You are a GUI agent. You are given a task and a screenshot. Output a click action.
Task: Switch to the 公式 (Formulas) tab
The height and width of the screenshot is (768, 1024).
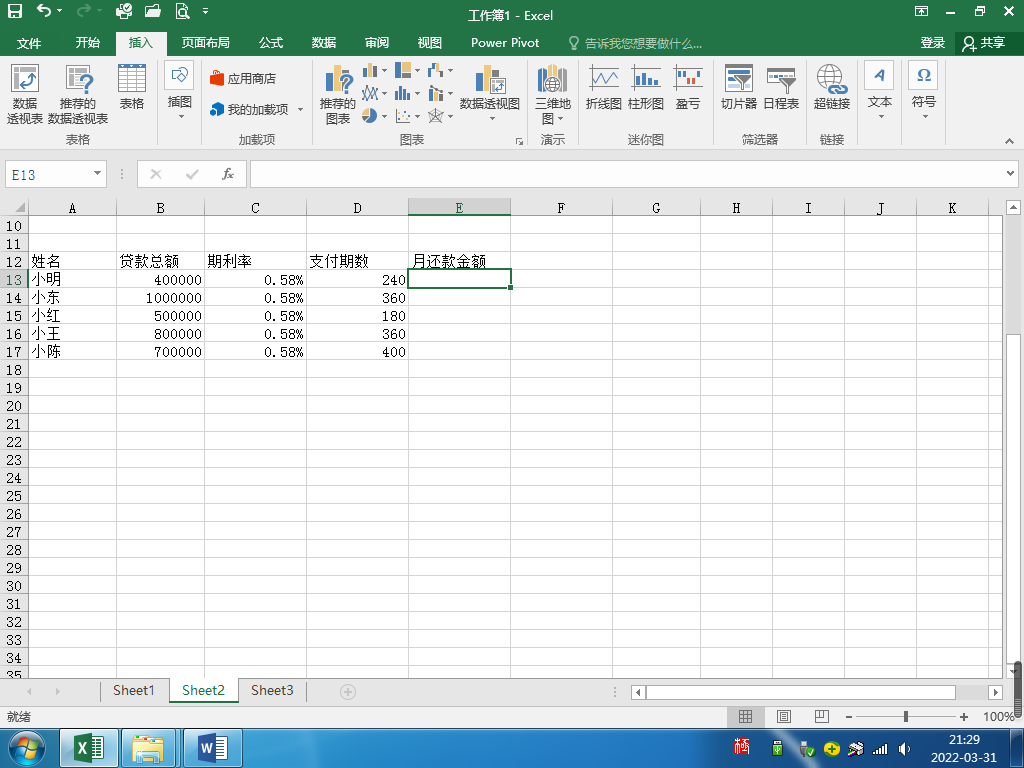pos(271,43)
